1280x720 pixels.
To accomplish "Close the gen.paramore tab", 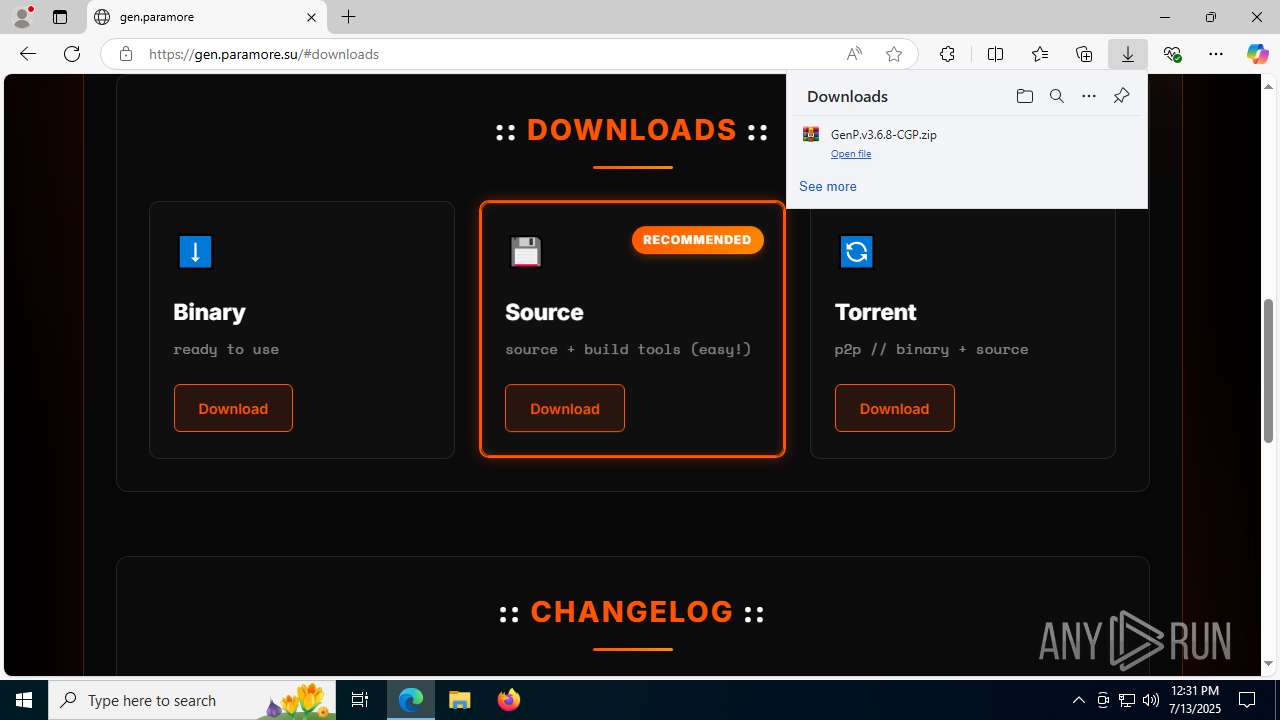I will coord(311,17).
